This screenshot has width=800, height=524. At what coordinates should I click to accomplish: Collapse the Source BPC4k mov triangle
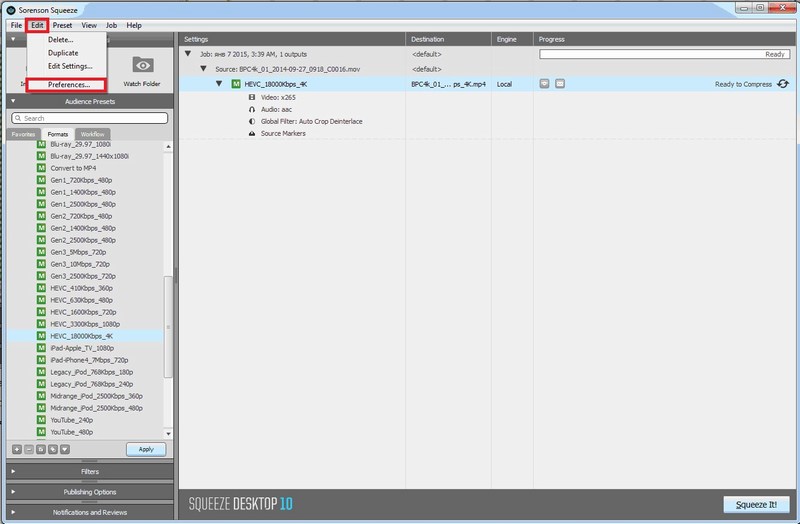coord(203,68)
